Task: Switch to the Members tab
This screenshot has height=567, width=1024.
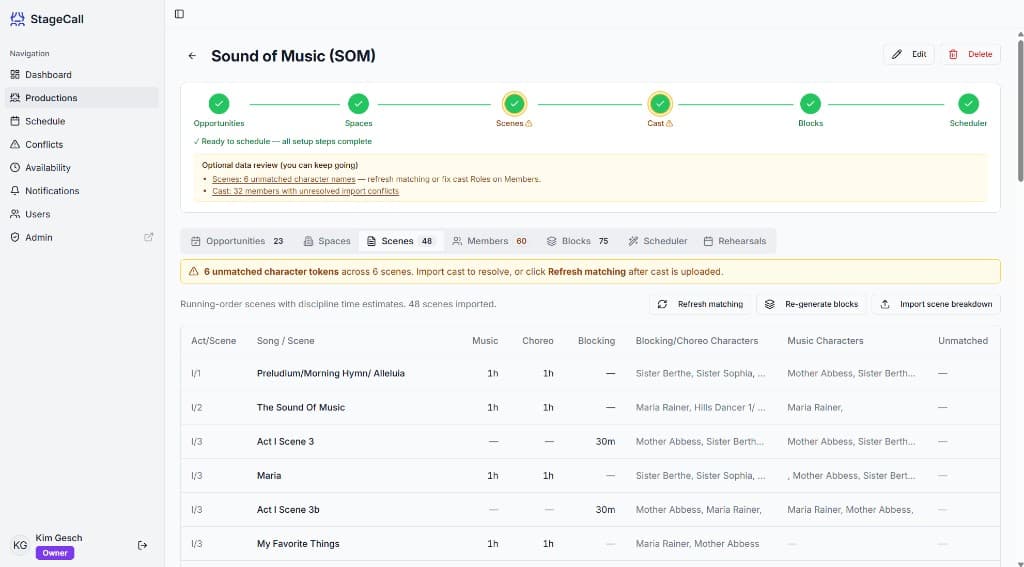Action: click(x=489, y=241)
